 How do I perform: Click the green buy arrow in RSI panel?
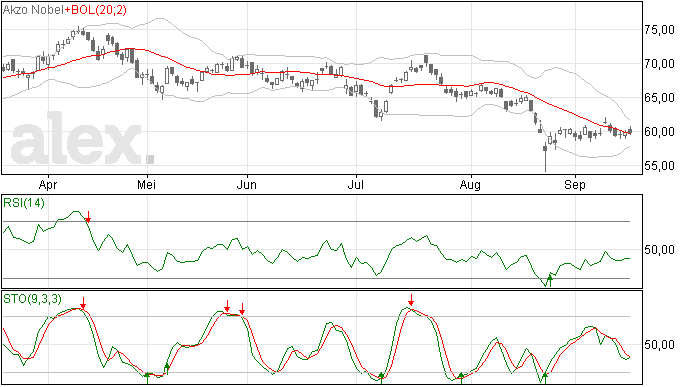pos(550,280)
